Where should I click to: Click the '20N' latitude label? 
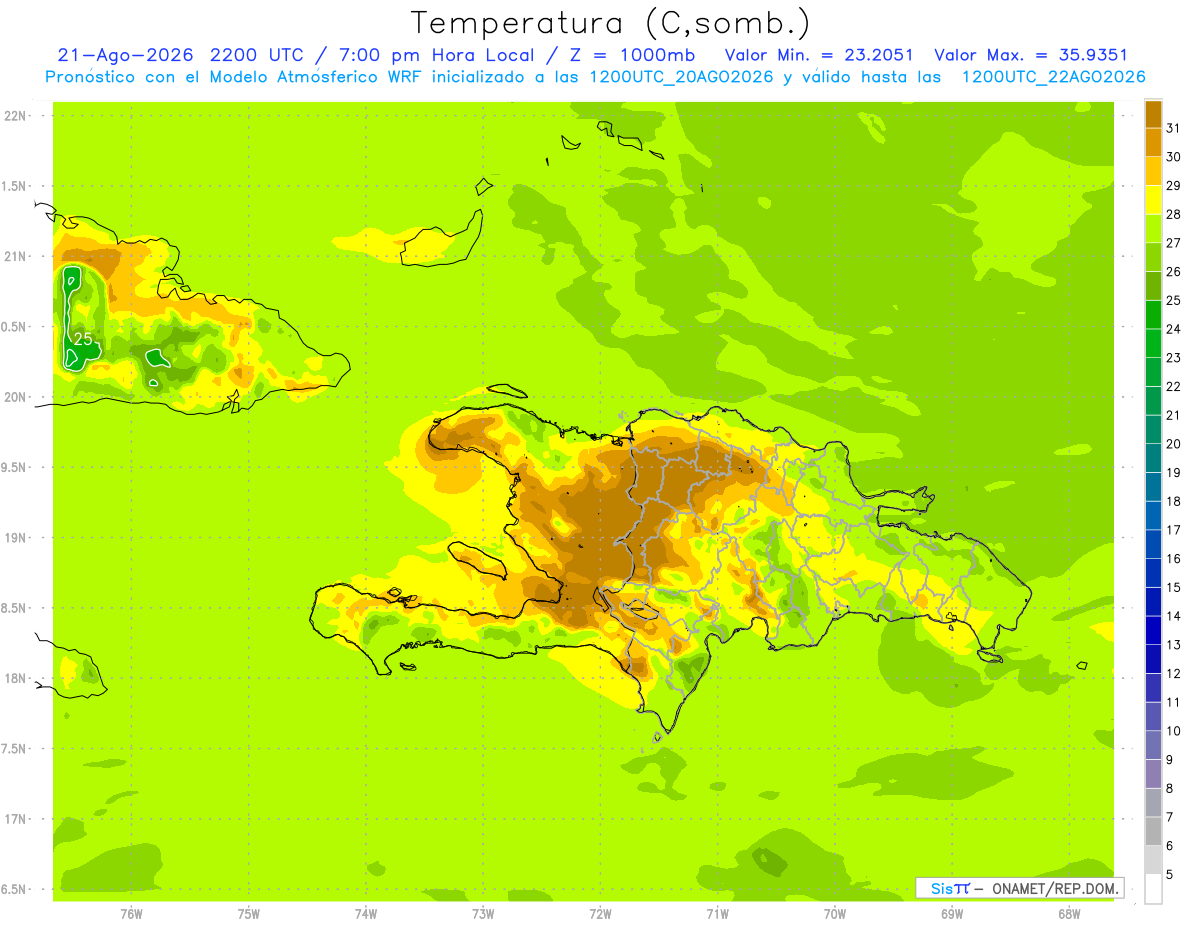click(17, 397)
